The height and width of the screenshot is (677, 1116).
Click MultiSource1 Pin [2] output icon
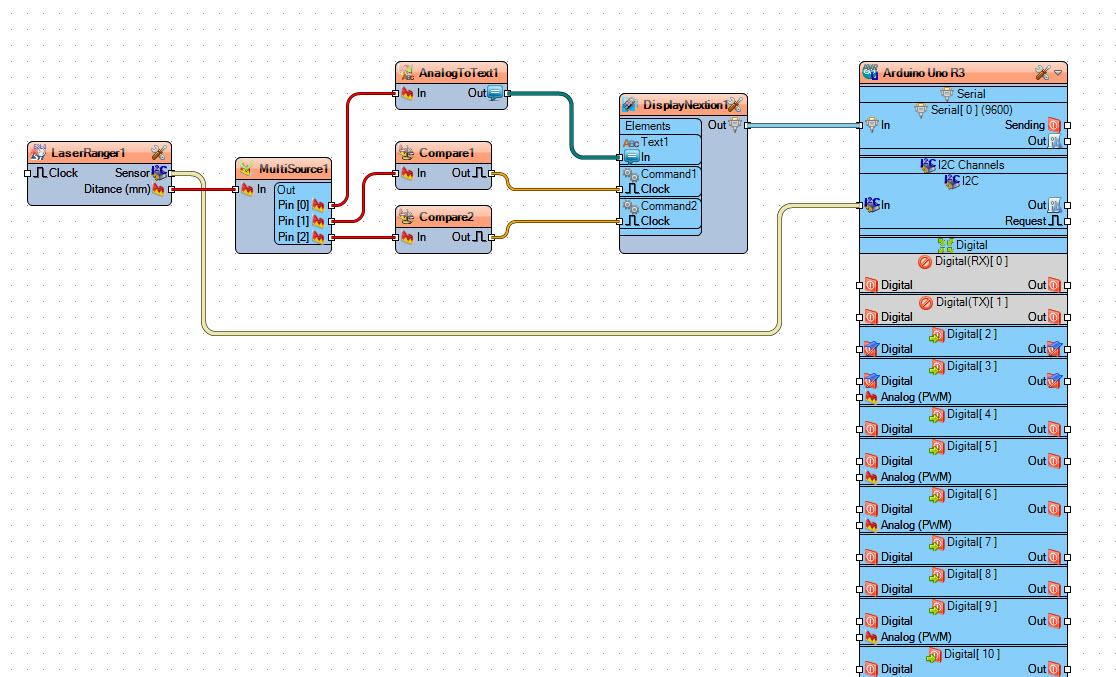[318, 237]
